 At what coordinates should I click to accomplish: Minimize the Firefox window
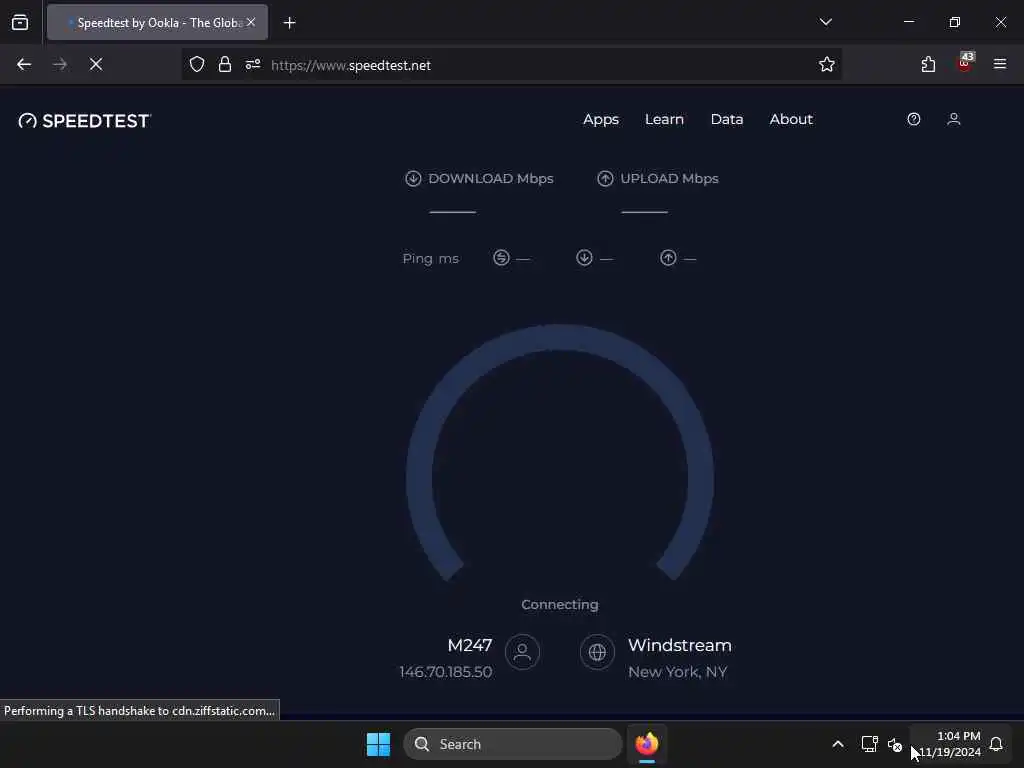point(908,22)
